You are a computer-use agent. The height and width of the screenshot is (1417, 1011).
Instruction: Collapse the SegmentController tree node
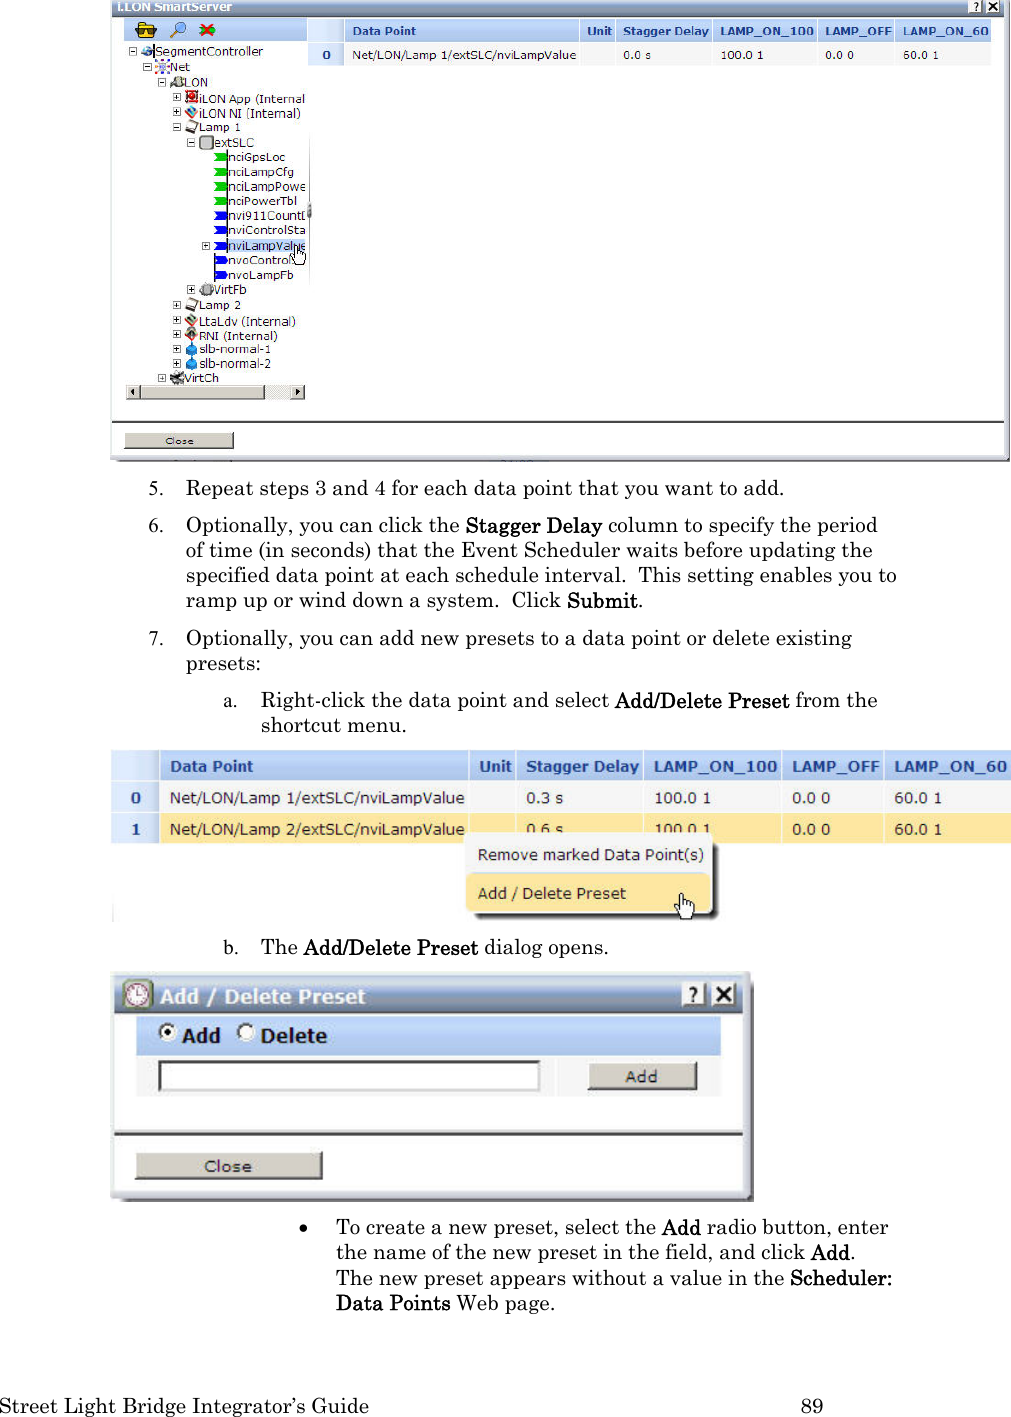pos(133,51)
